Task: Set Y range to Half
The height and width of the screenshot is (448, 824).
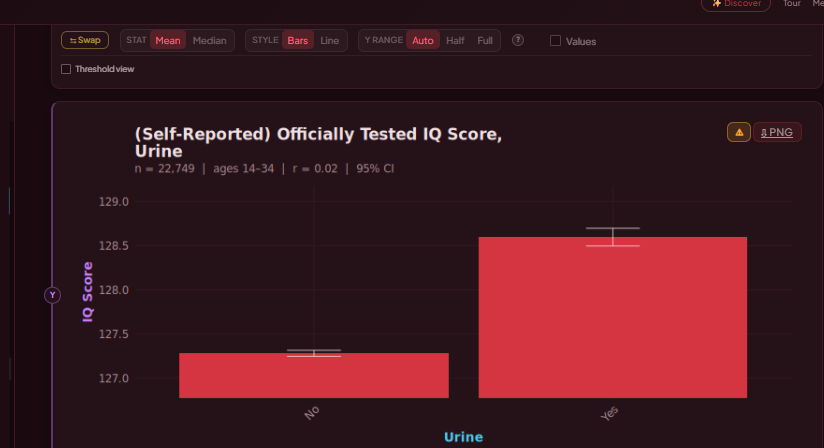Action: 455,41
